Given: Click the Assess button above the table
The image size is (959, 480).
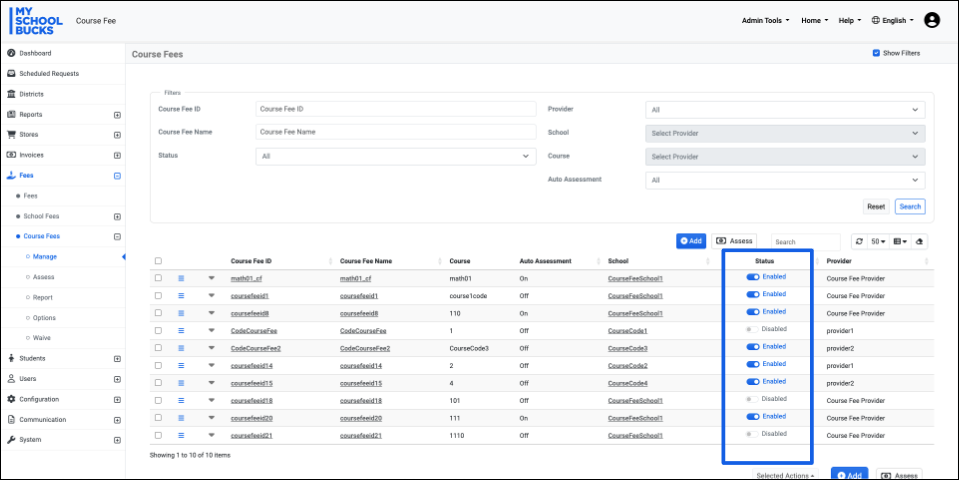Looking at the screenshot, I should pos(734,241).
